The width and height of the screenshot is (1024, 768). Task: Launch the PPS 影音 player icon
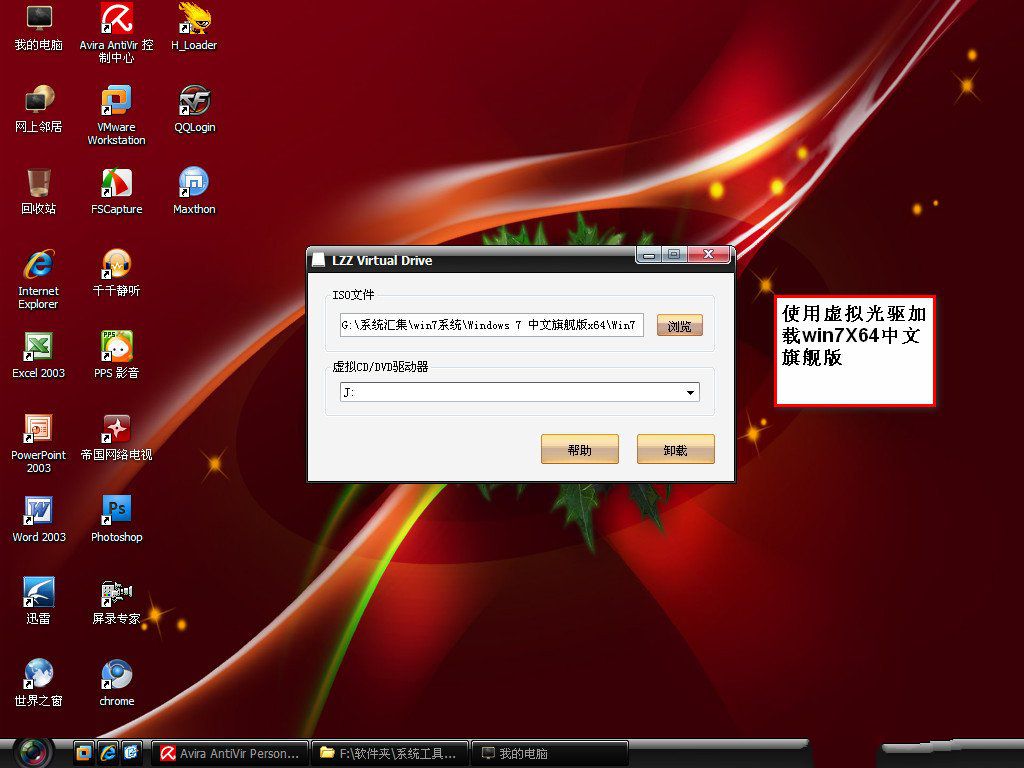click(116, 347)
